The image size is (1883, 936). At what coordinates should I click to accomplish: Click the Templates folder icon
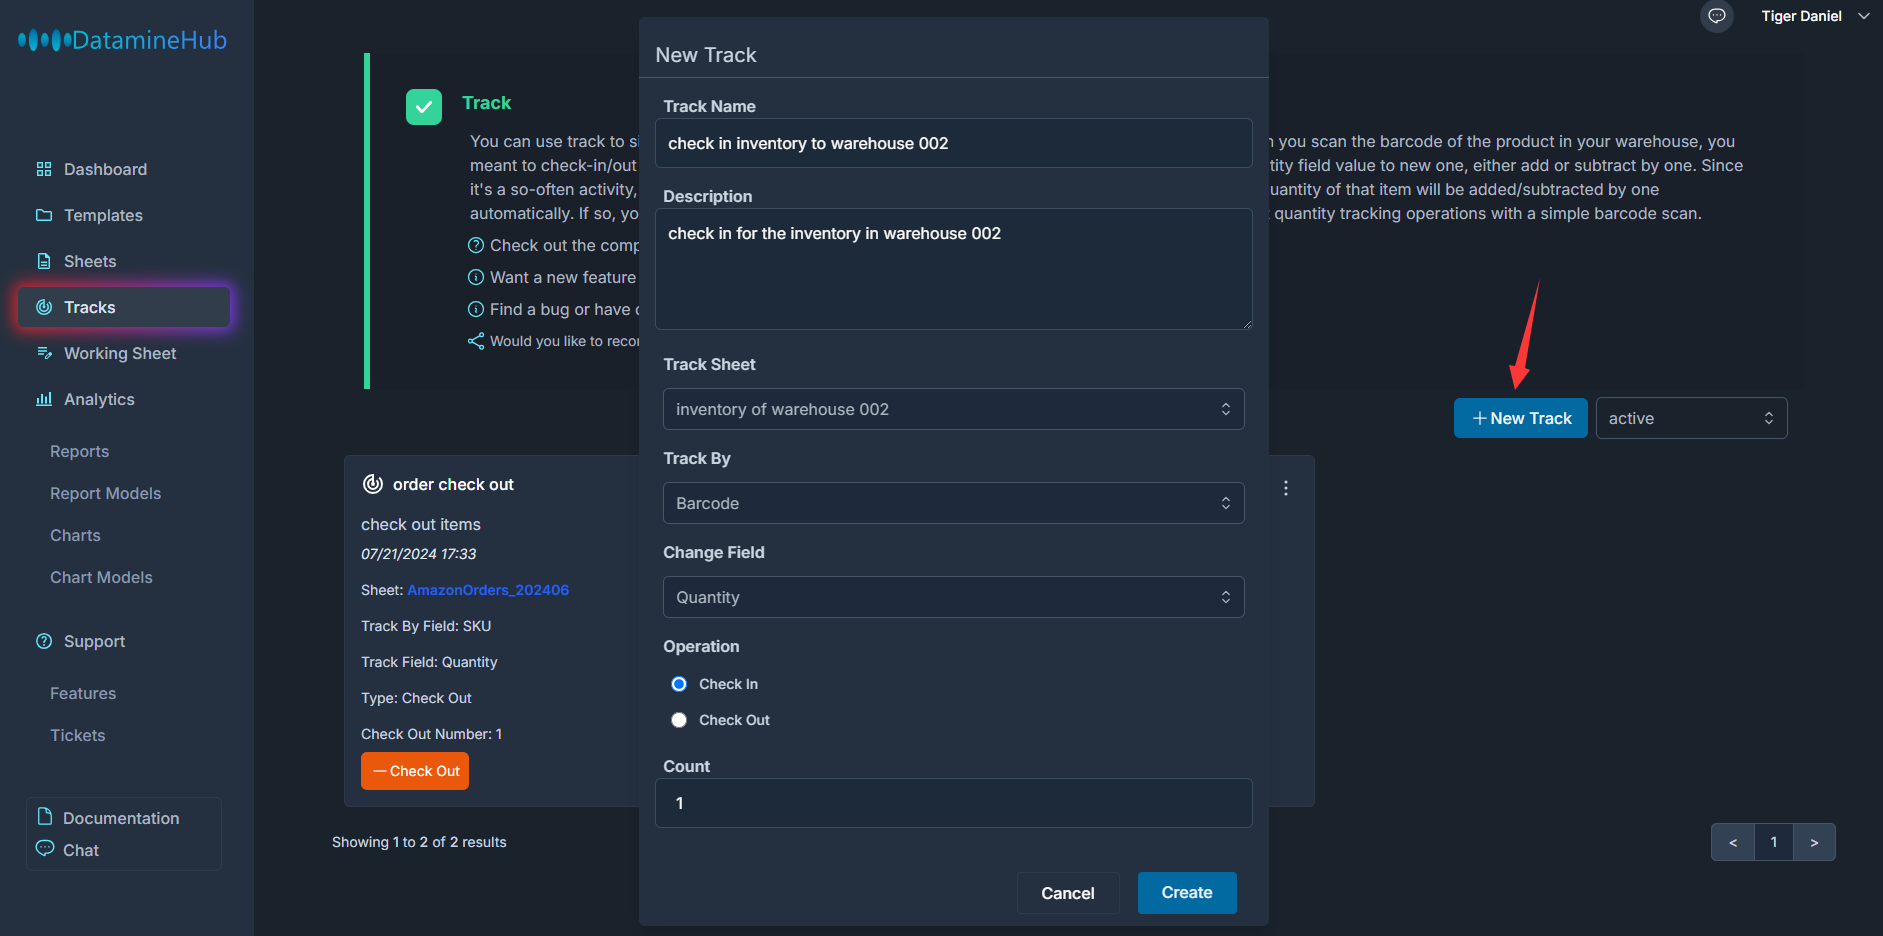coord(44,215)
